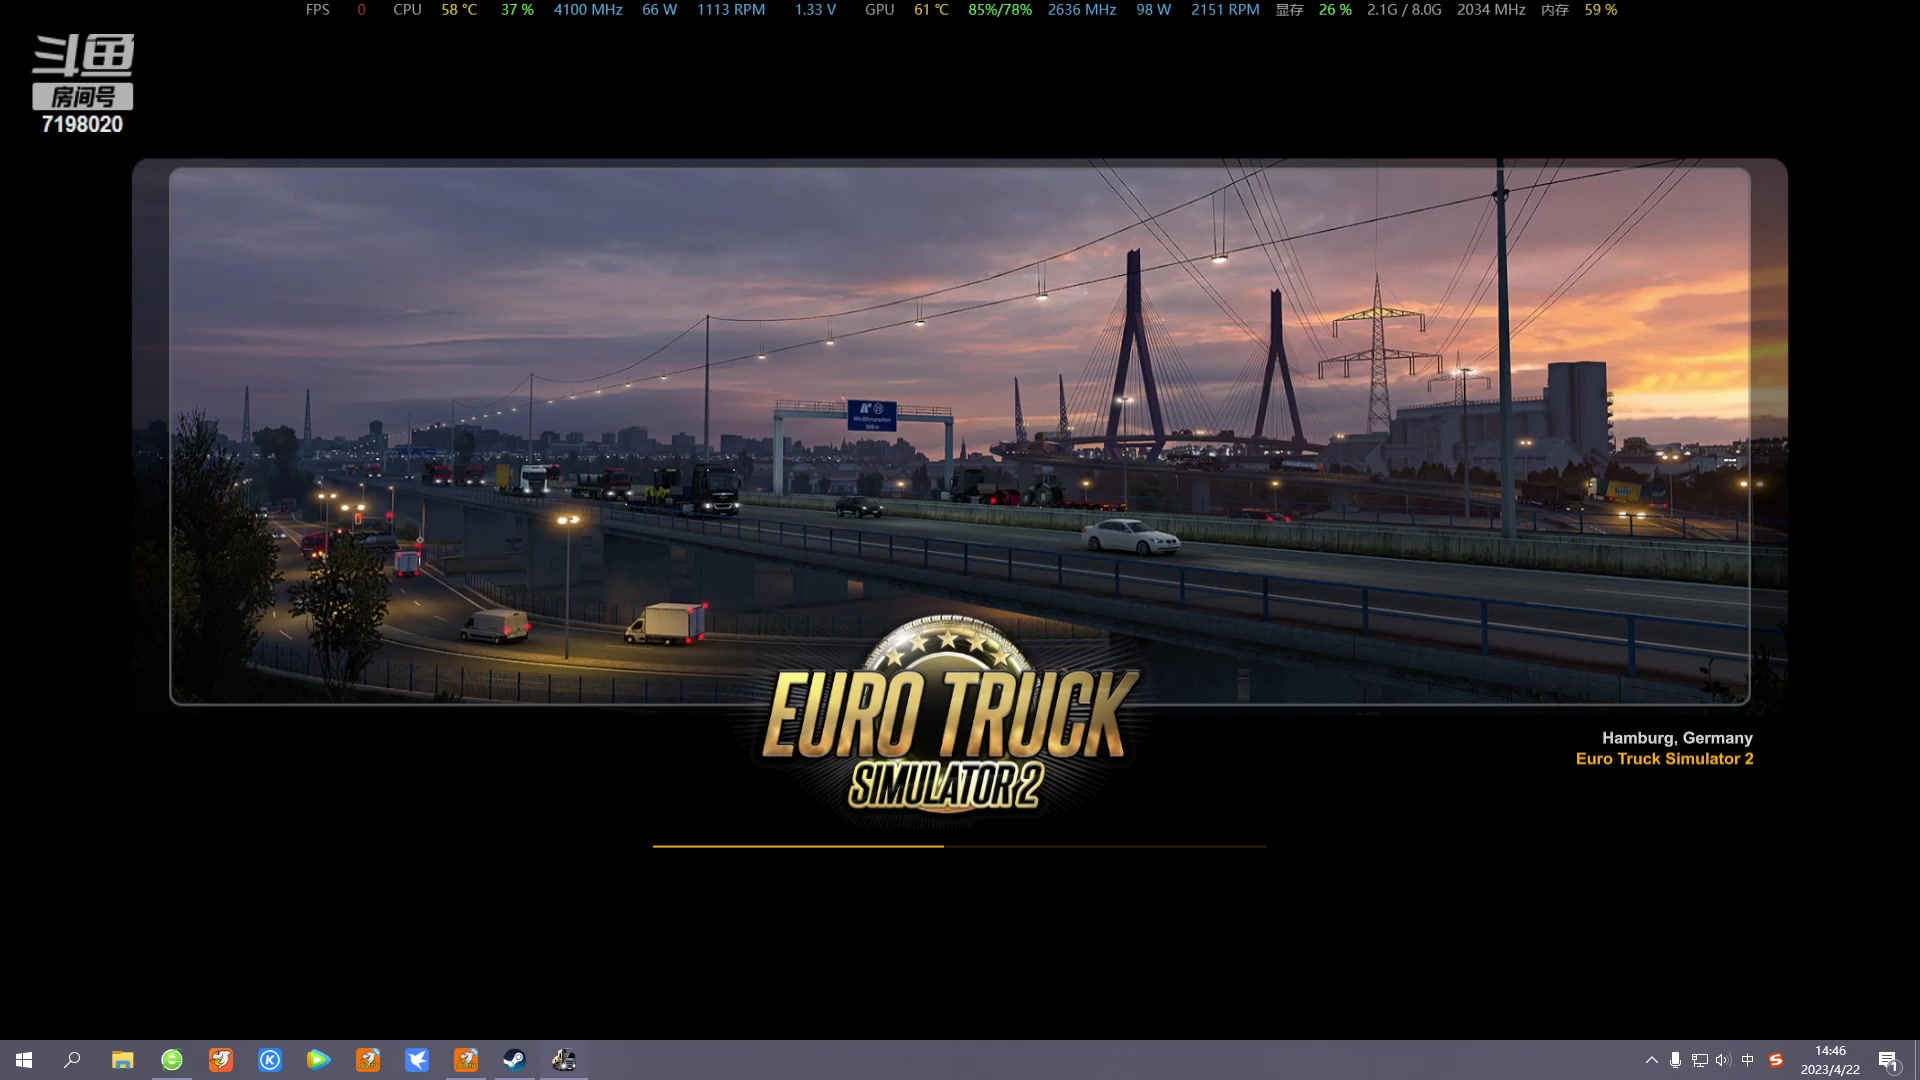This screenshot has height=1080, width=1920.
Task: Click the VRAM usage '2.1G / 8.0G'
Action: click(x=1404, y=9)
